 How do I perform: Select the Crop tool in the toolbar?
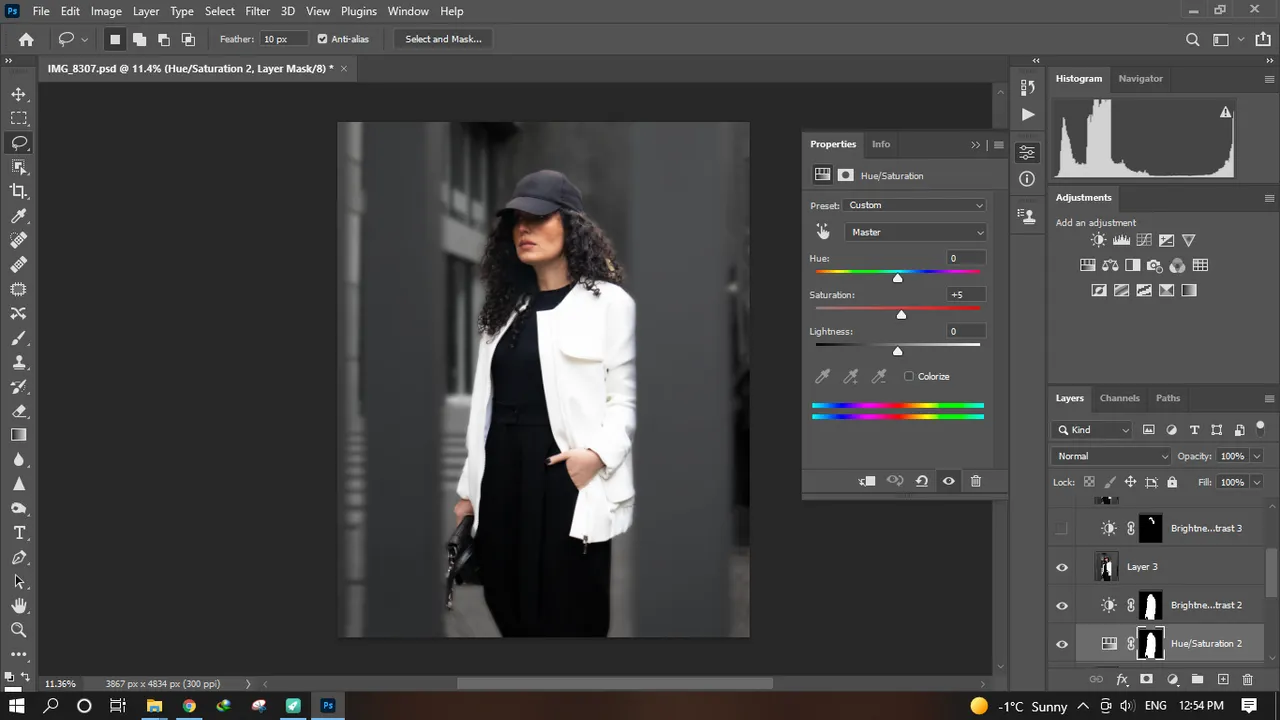[19, 191]
